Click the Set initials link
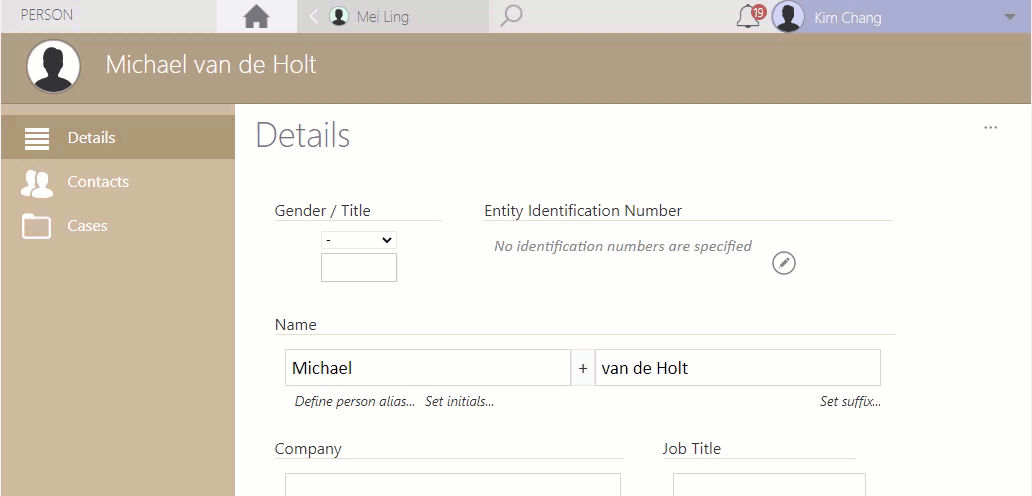 [459, 401]
